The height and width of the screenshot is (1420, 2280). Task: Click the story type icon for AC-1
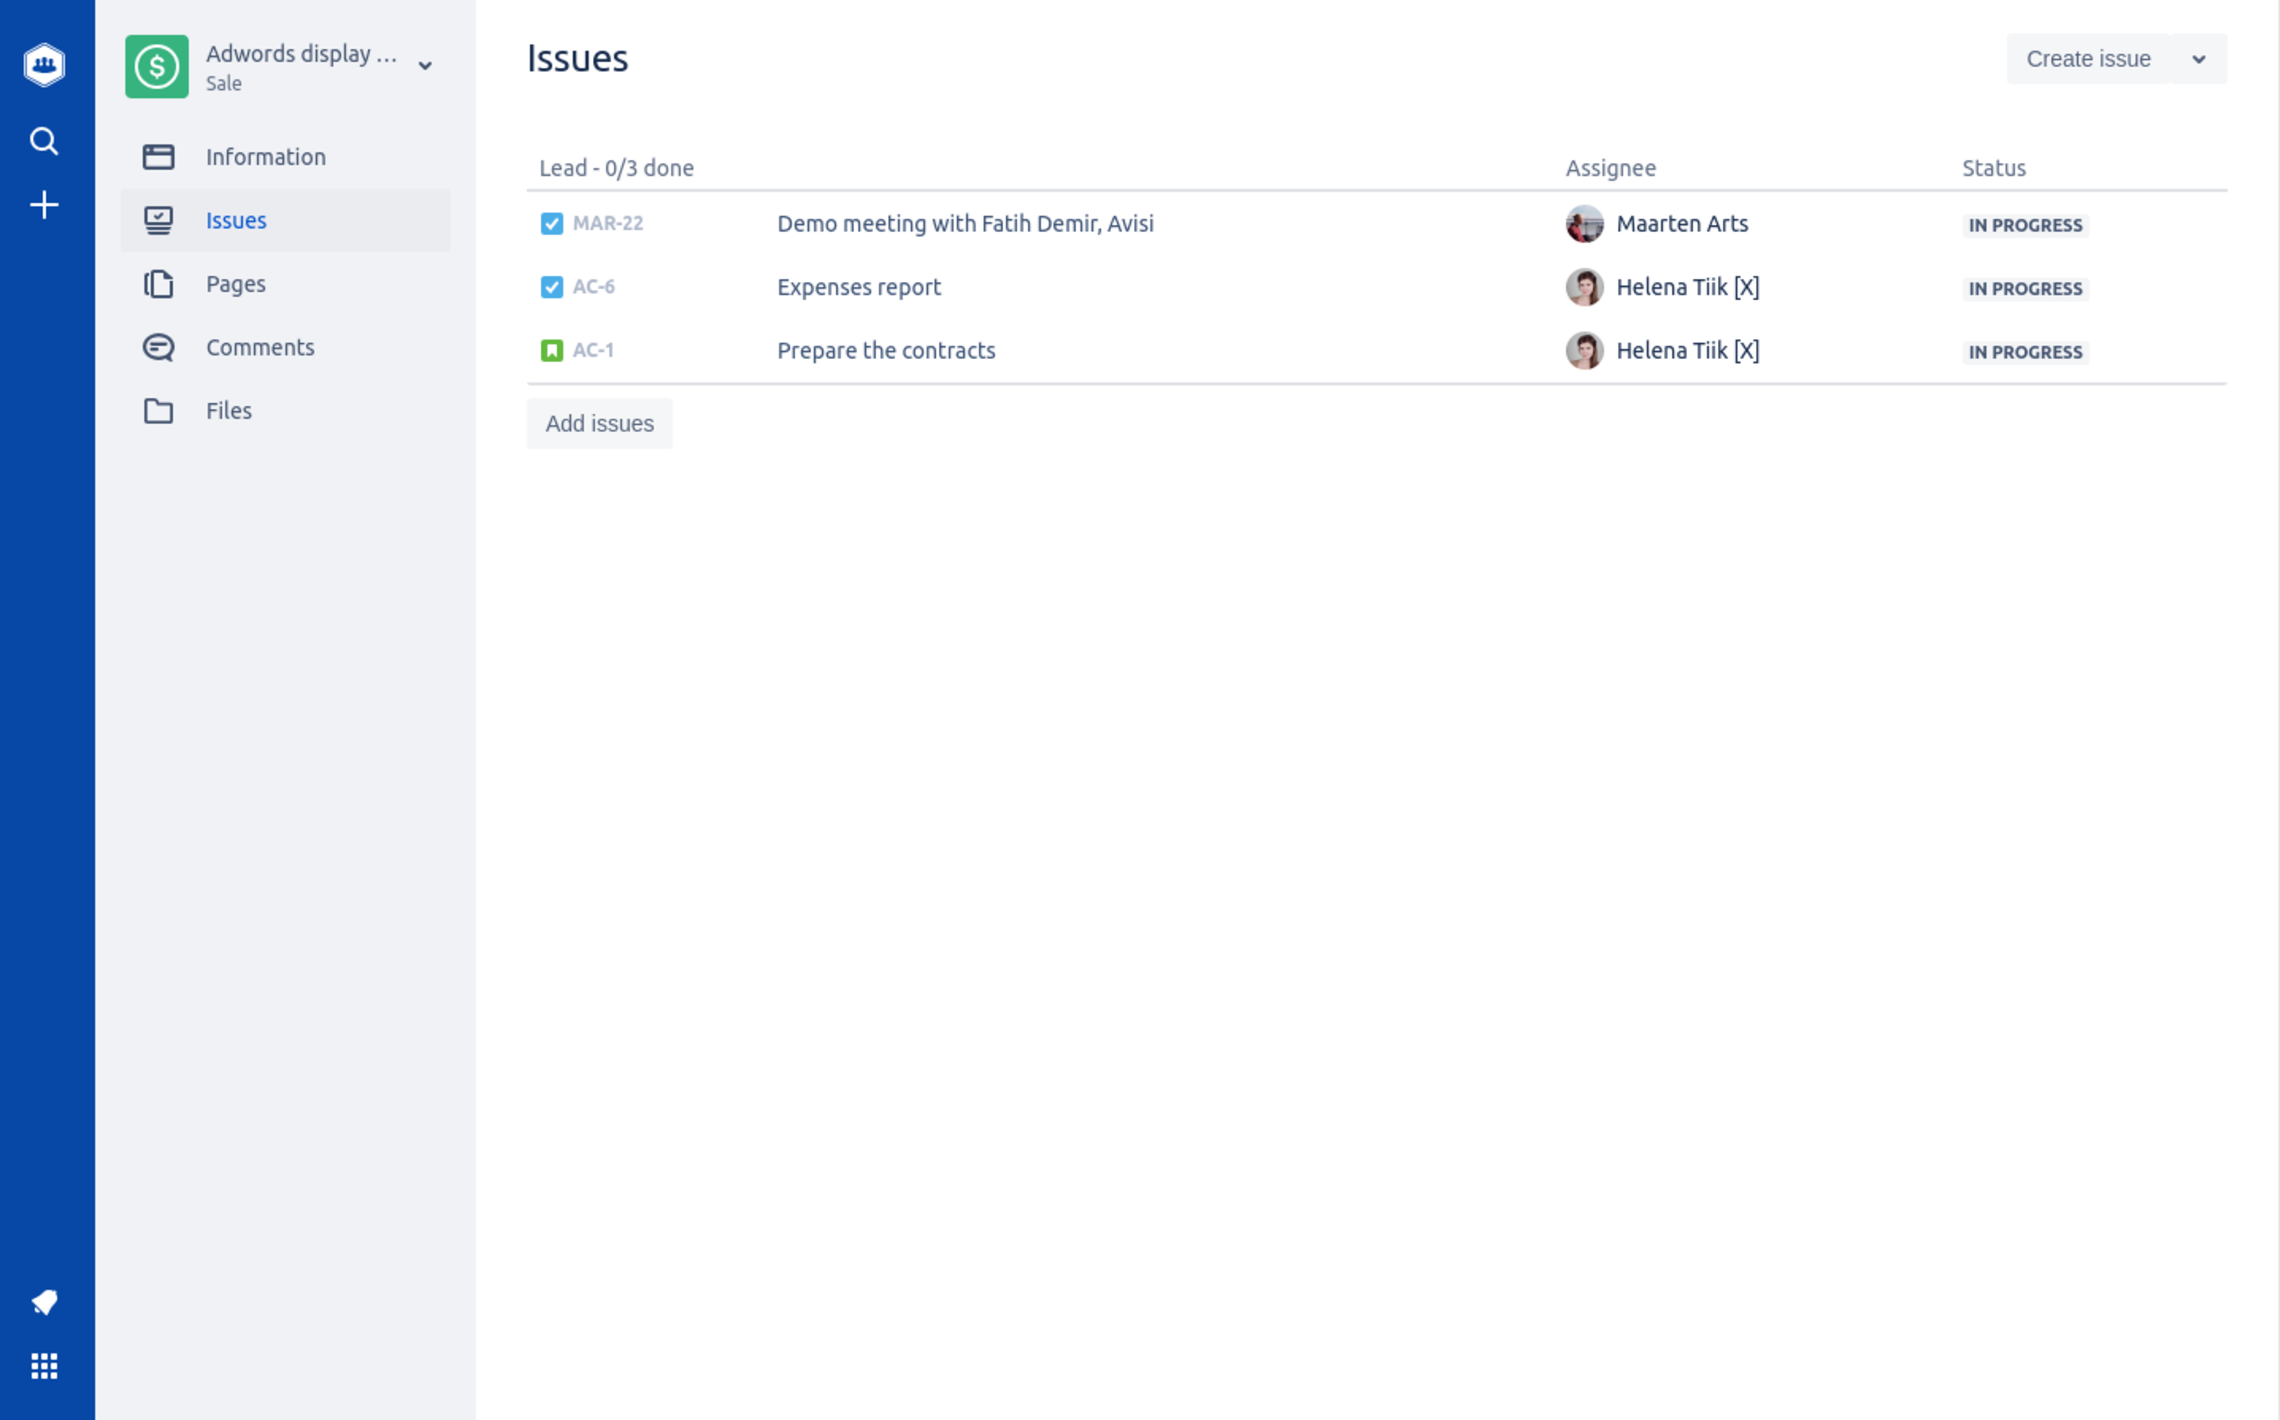coord(552,351)
